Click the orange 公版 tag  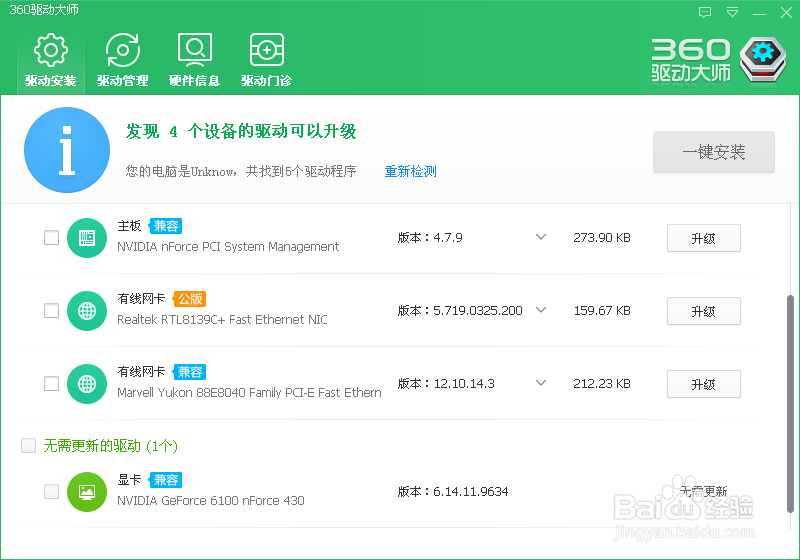(x=190, y=299)
